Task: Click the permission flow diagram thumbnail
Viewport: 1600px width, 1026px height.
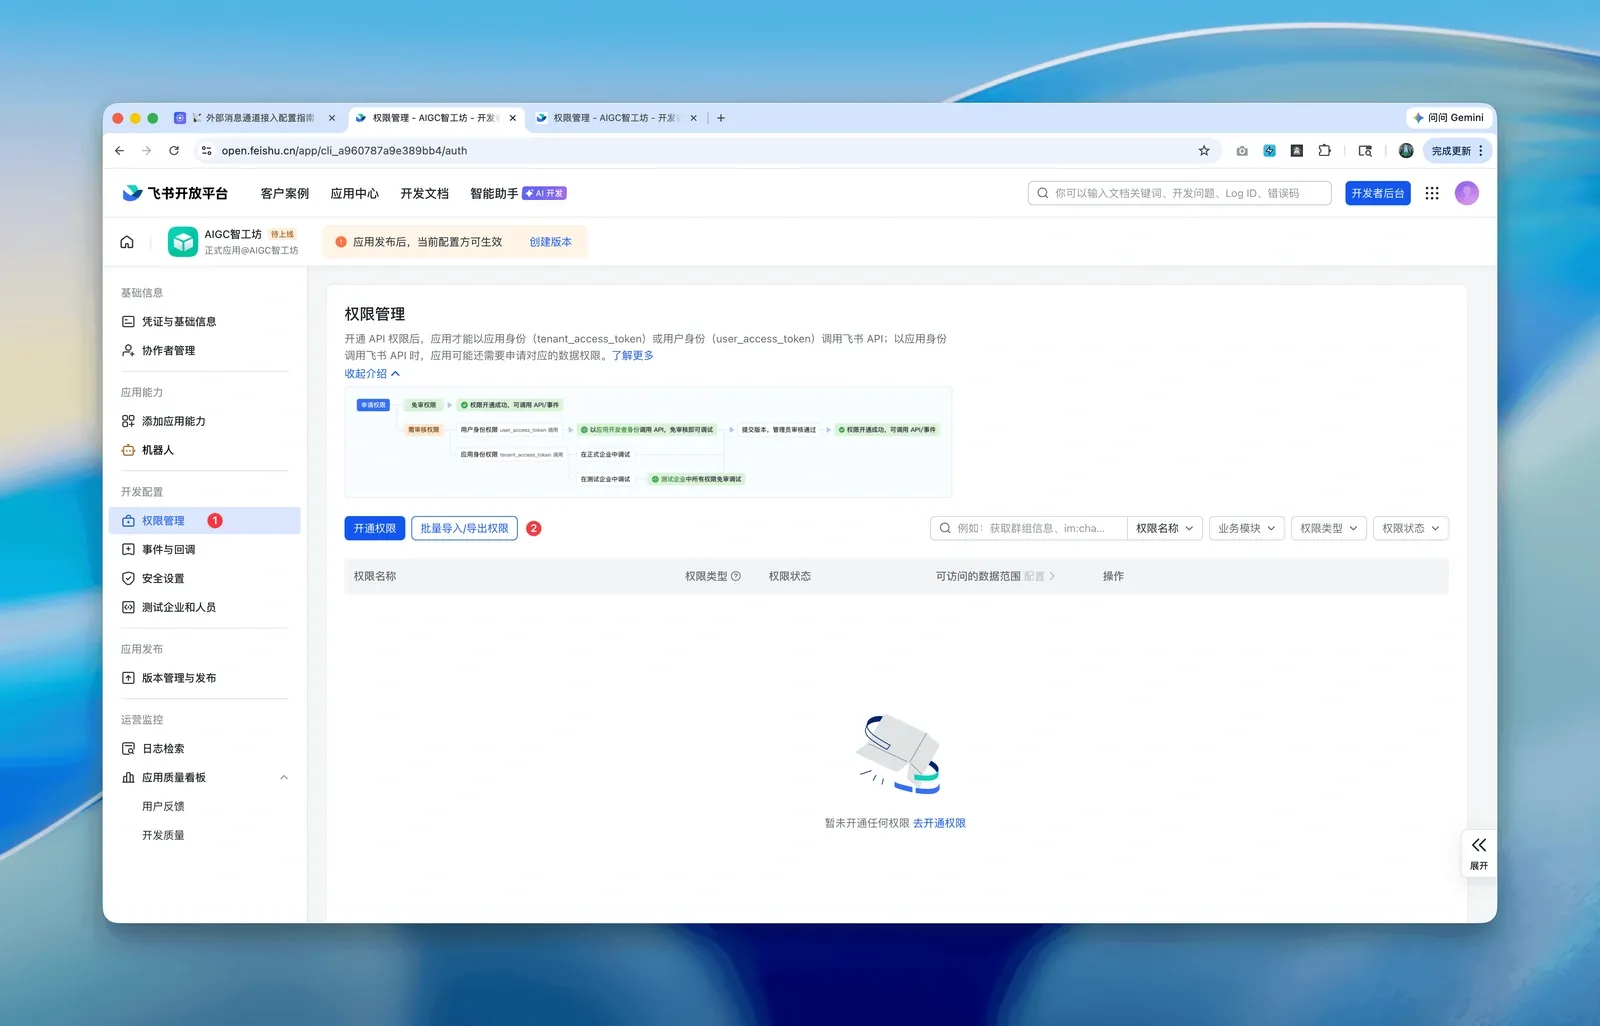Action: pos(648,442)
